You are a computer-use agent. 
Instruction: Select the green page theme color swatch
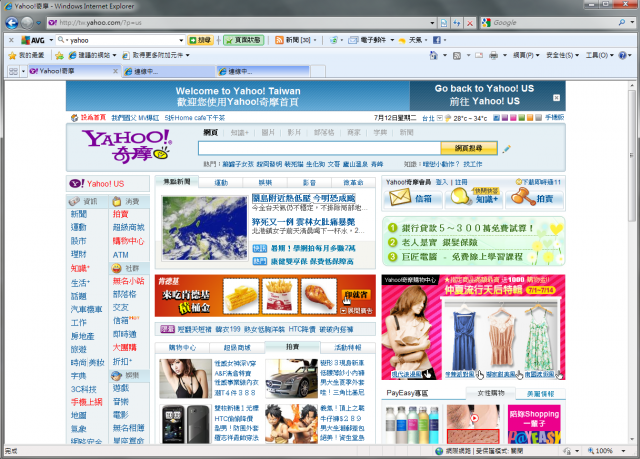tap(522, 118)
